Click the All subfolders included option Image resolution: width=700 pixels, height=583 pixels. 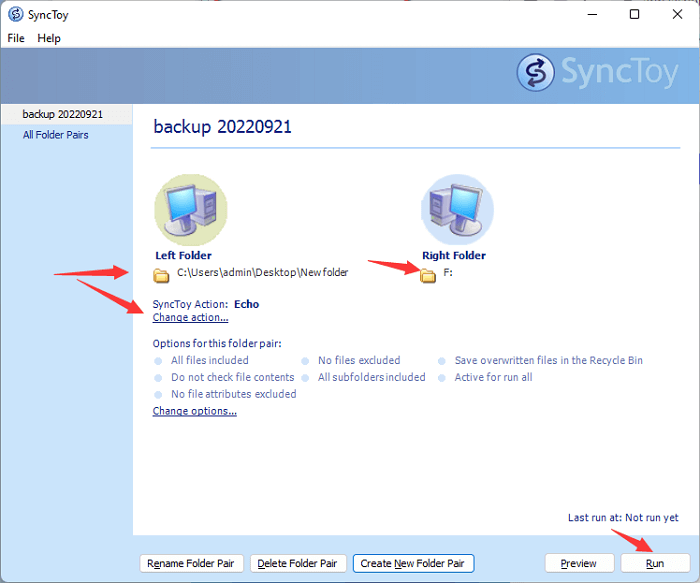pyautogui.click(x=371, y=377)
